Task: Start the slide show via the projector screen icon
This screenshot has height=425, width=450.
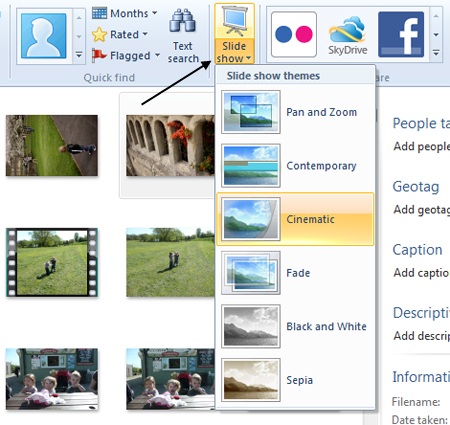Action: pos(234,22)
